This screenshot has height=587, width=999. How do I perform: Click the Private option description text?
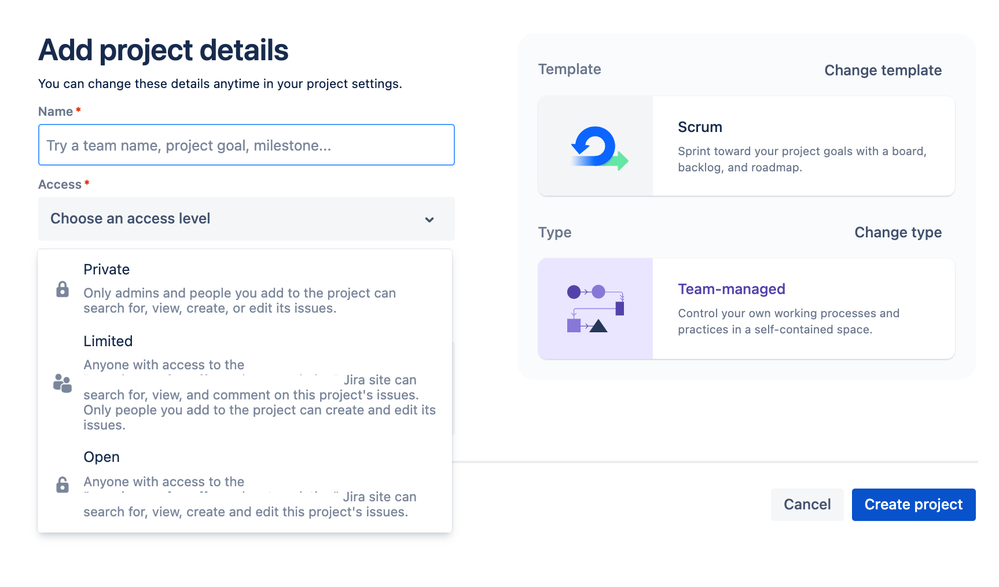click(x=240, y=301)
